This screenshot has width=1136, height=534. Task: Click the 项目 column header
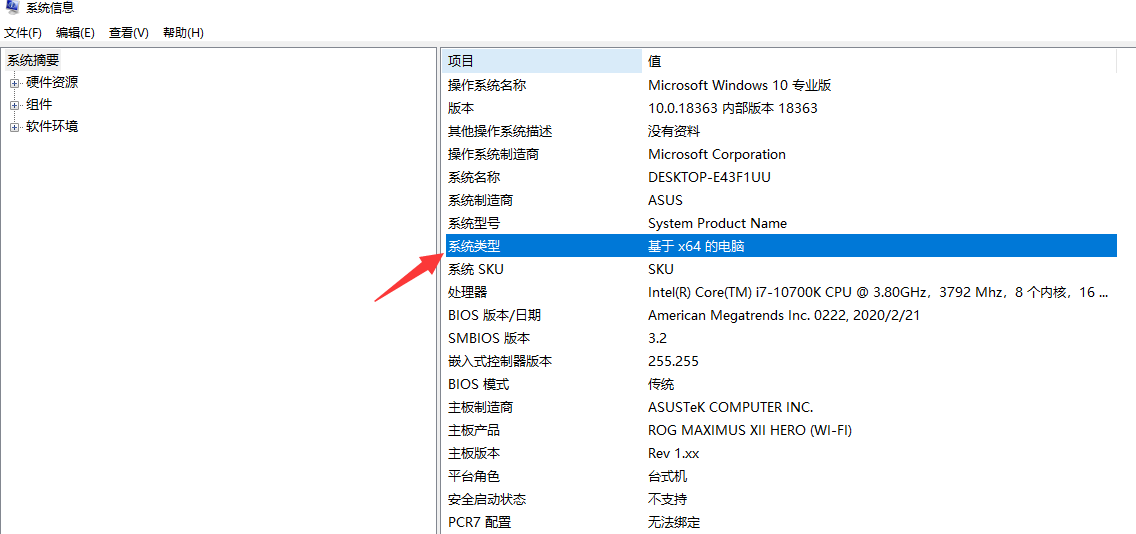543,61
